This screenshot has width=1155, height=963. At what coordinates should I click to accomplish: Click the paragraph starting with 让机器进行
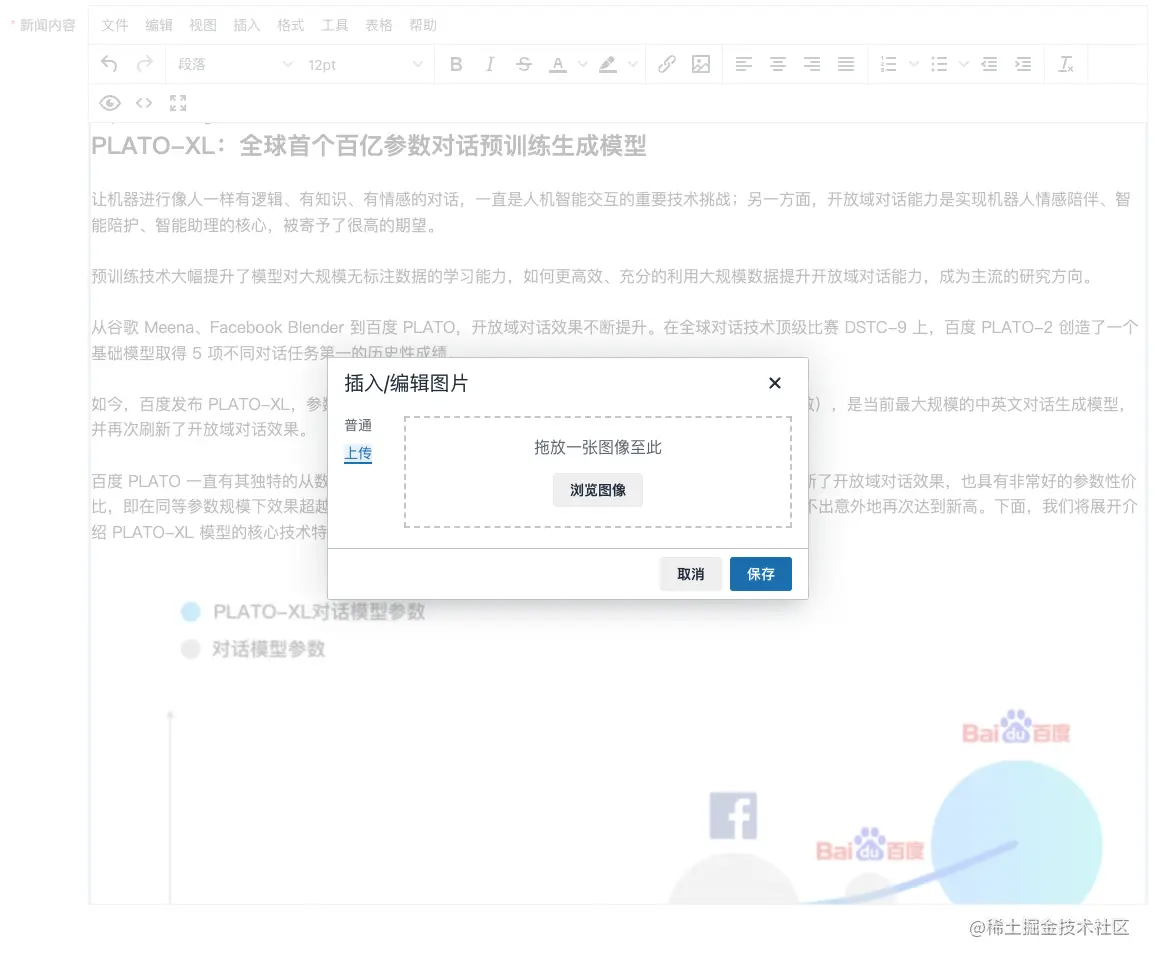click(611, 212)
